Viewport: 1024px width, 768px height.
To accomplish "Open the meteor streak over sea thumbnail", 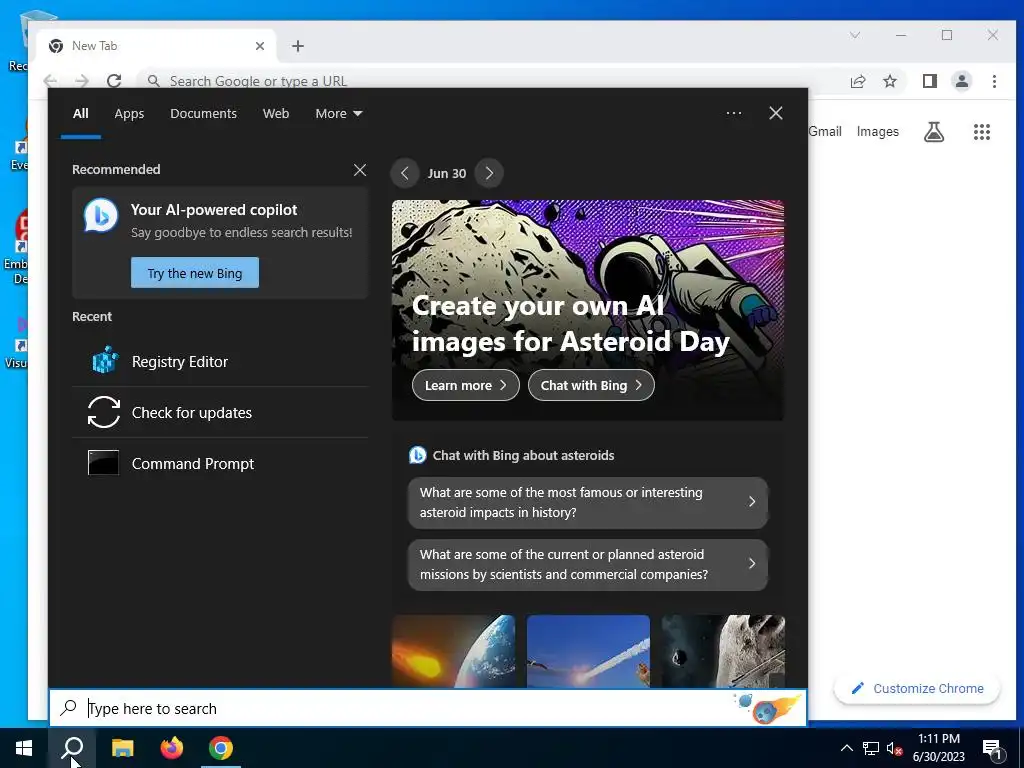I will [588, 651].
